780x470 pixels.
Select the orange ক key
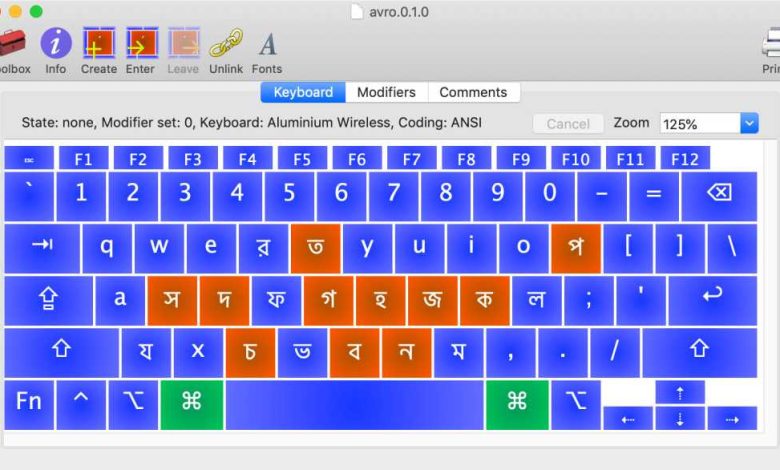pyautogui.click(x=485, y=300)
